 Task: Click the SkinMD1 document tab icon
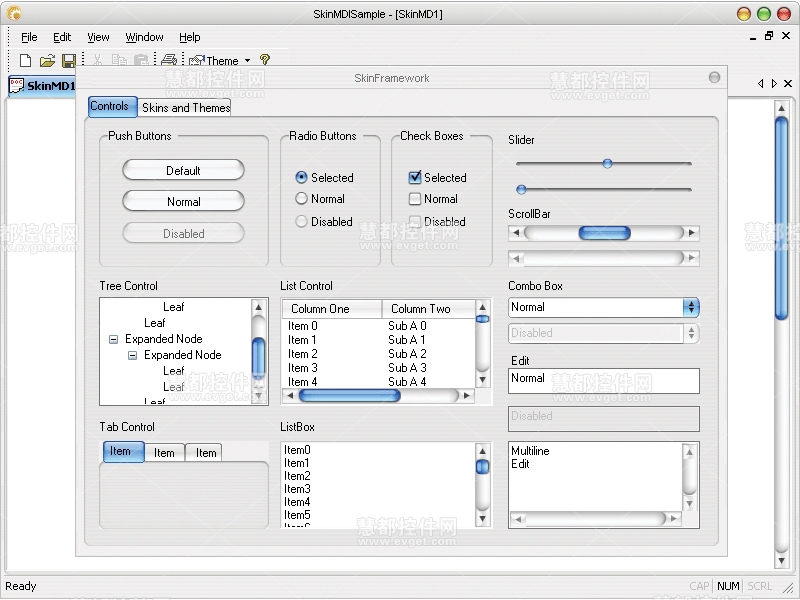tap(16, 85)
